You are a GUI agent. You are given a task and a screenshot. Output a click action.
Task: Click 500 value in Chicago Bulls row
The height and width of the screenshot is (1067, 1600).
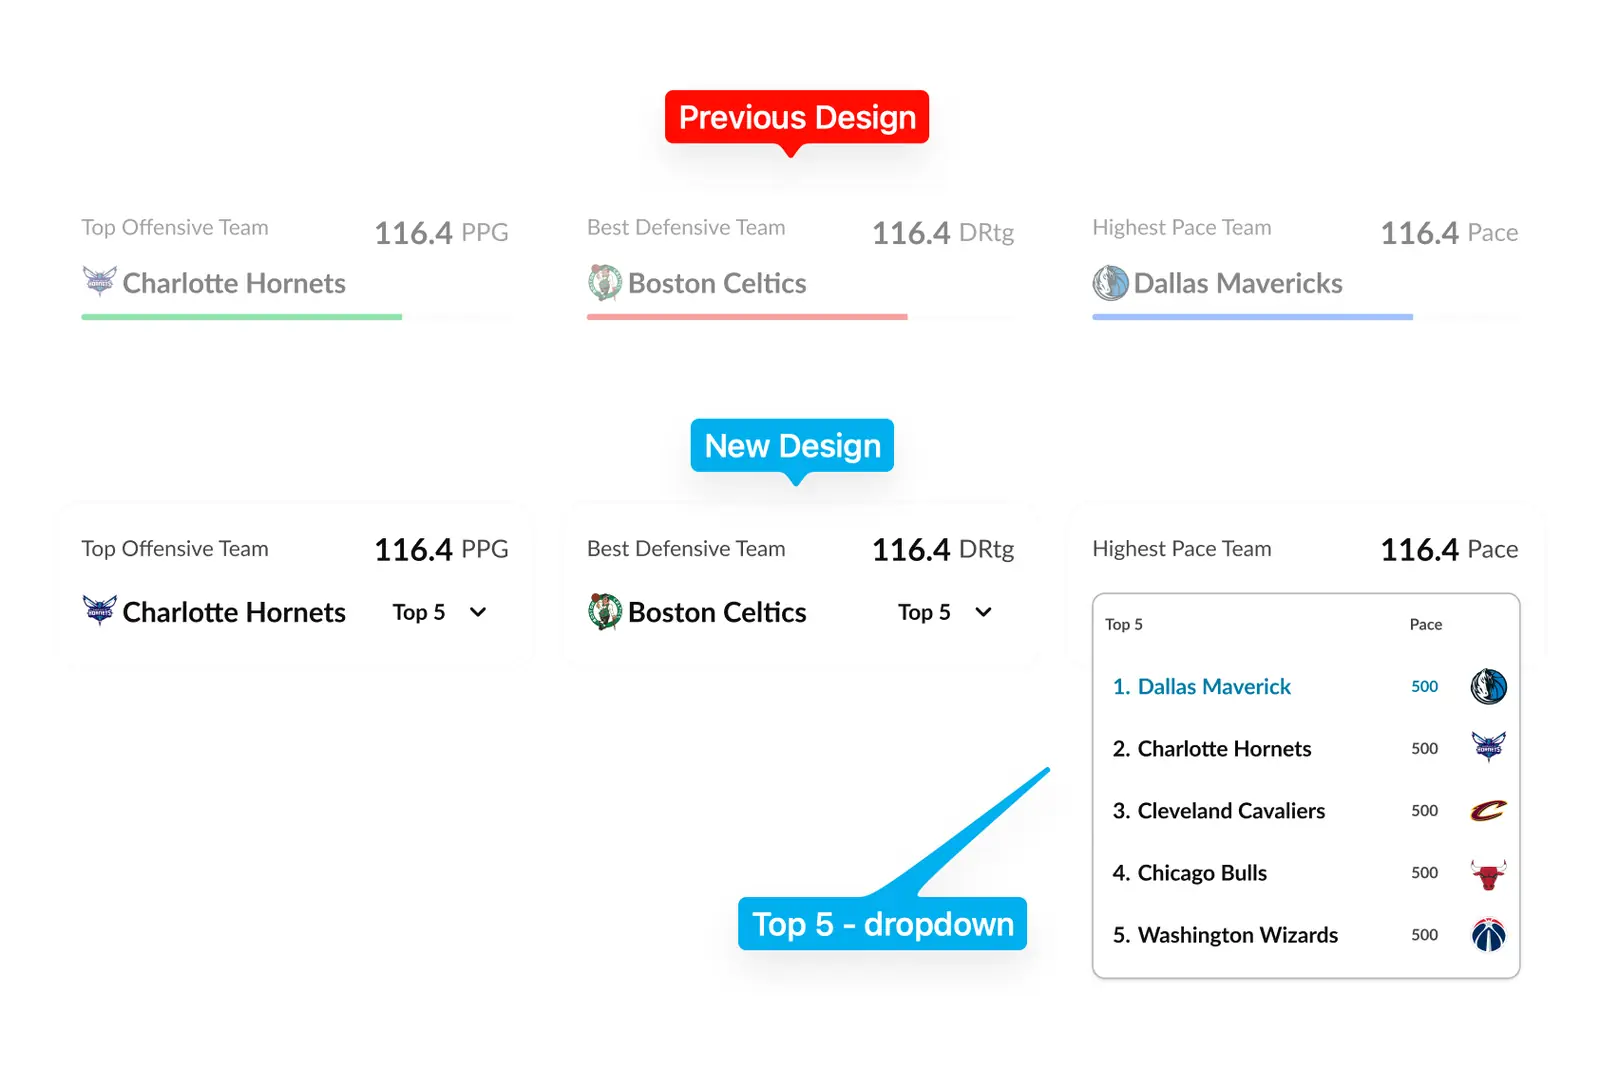(x=1425, y=872)
